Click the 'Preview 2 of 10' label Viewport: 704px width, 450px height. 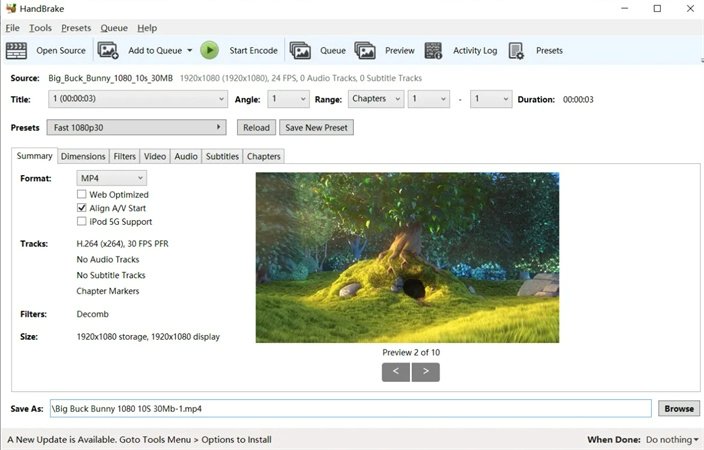[411, 353]
